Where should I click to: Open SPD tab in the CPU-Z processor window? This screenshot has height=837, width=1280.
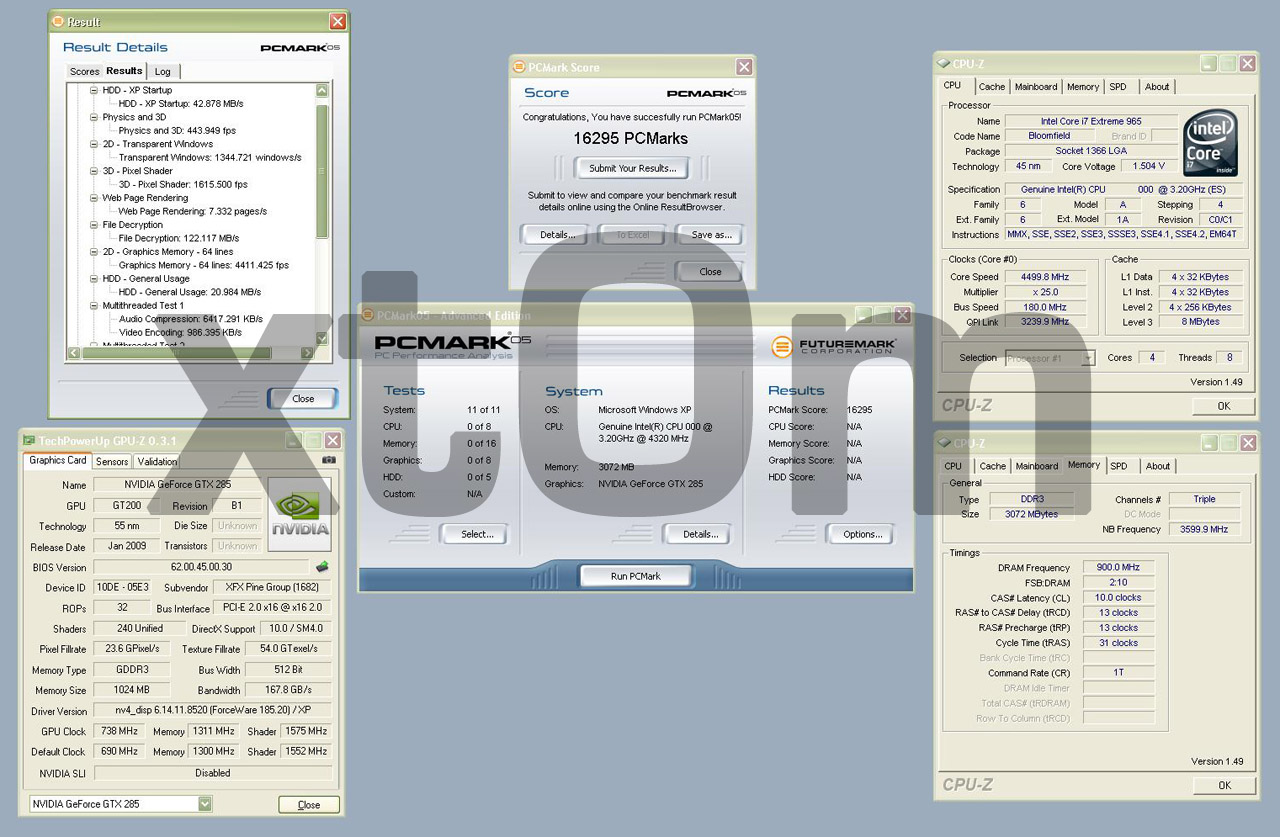pos(1118,87)
